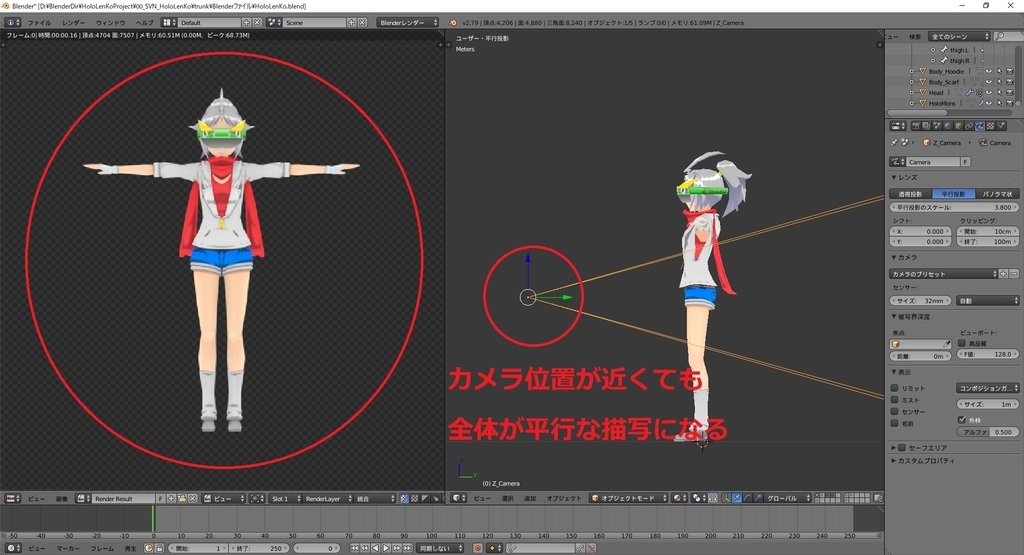Open the camera data properties tab
This screenshot has height=555, width=1024.
pos(980,126)
